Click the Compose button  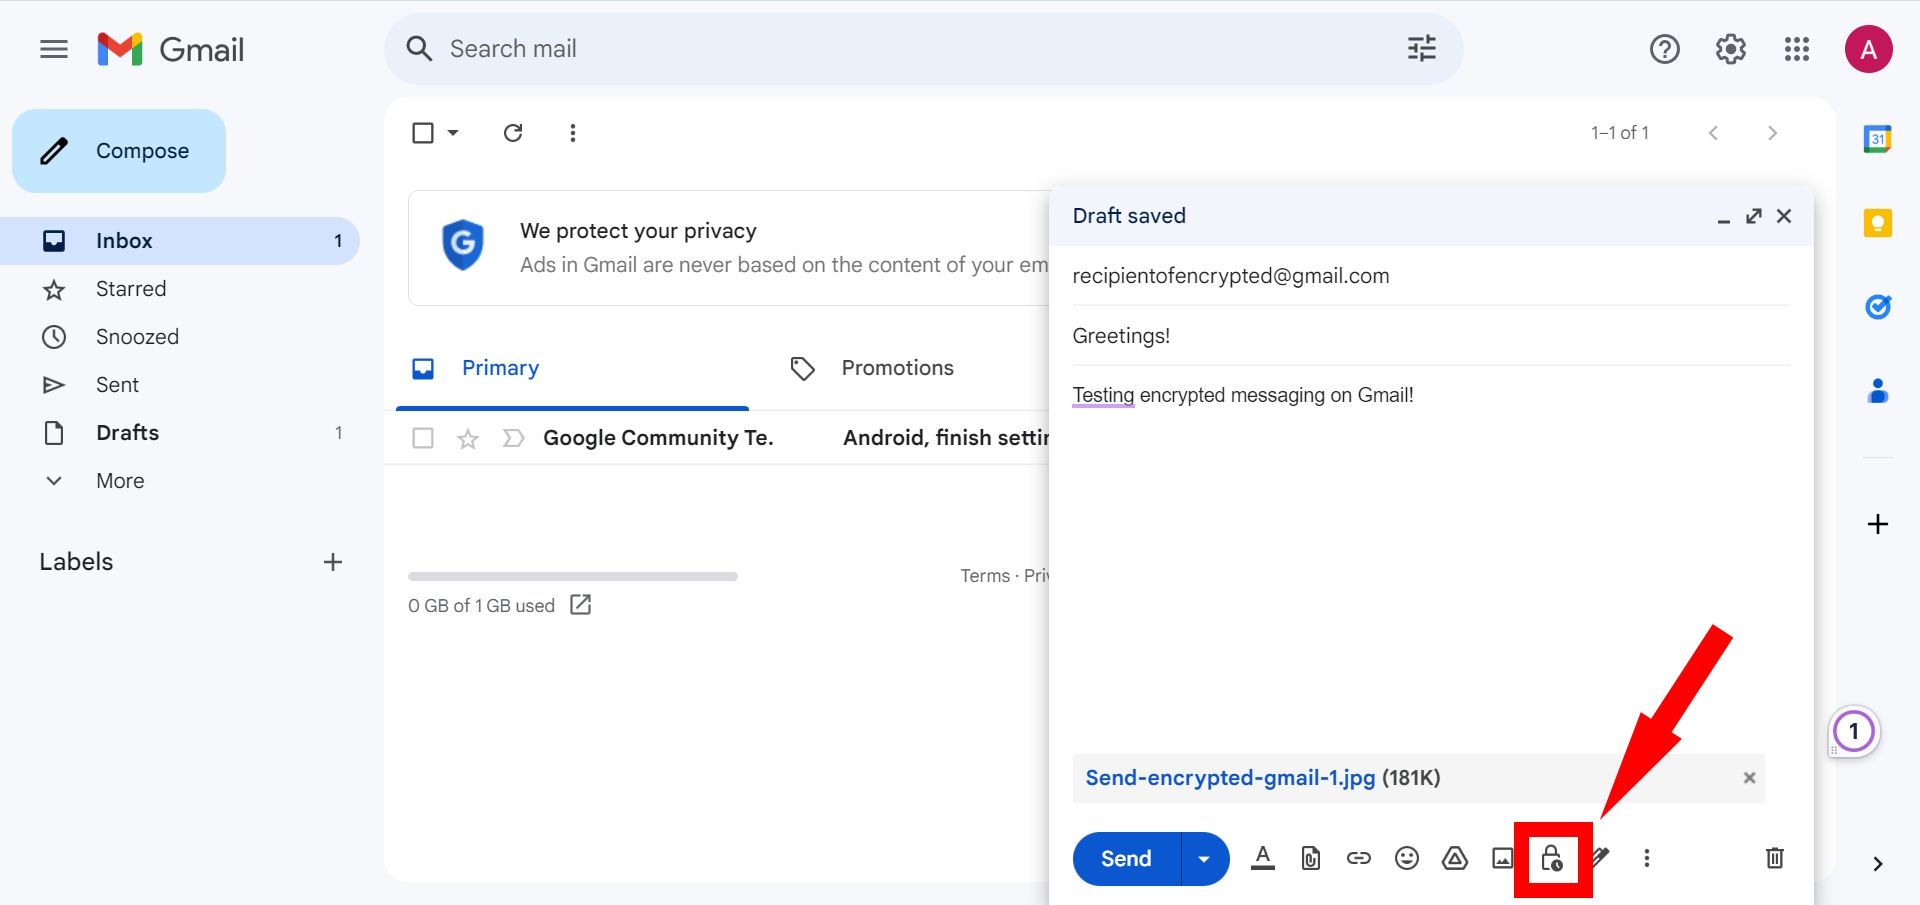119,151
